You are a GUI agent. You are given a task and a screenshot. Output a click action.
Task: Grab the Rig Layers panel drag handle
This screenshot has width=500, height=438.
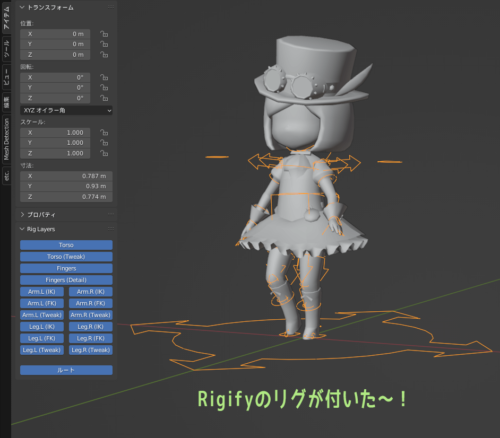coord(111,229)
